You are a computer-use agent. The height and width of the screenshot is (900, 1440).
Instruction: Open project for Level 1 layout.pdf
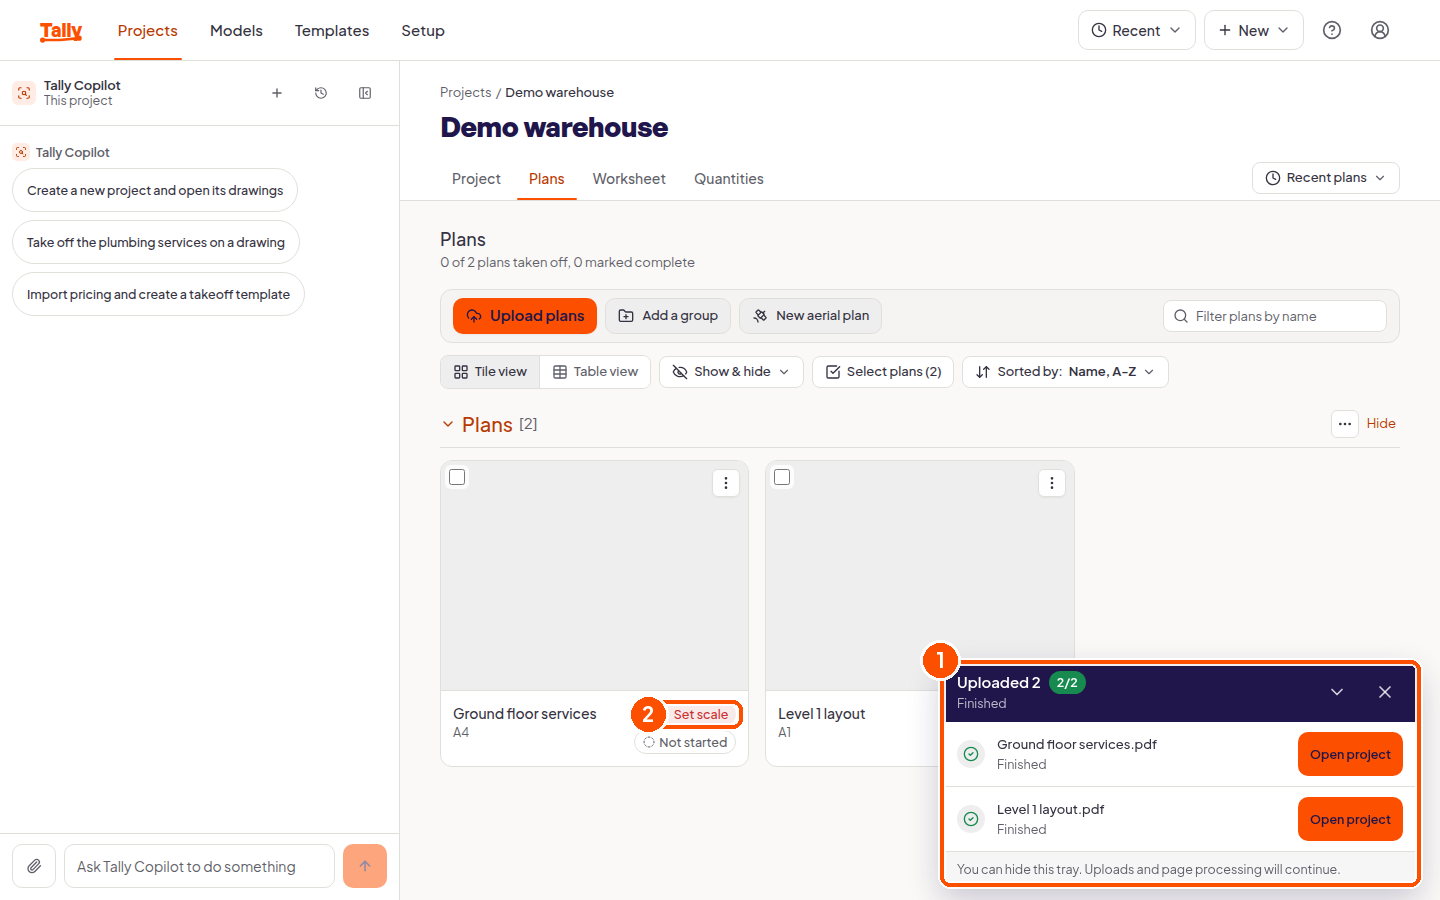tap(1350, 819)
